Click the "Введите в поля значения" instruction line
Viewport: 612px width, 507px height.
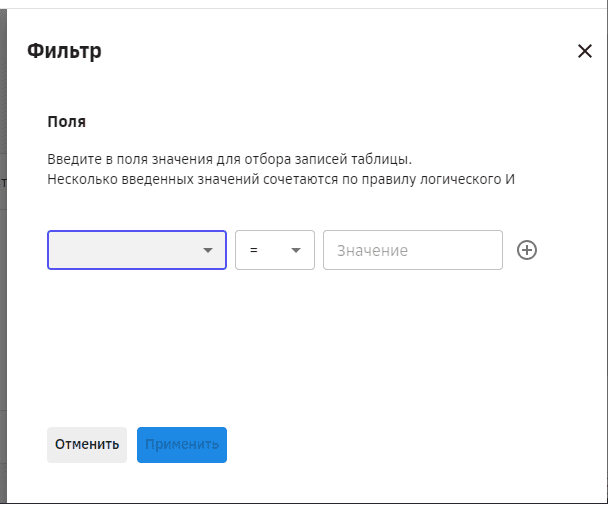point(229,159)
